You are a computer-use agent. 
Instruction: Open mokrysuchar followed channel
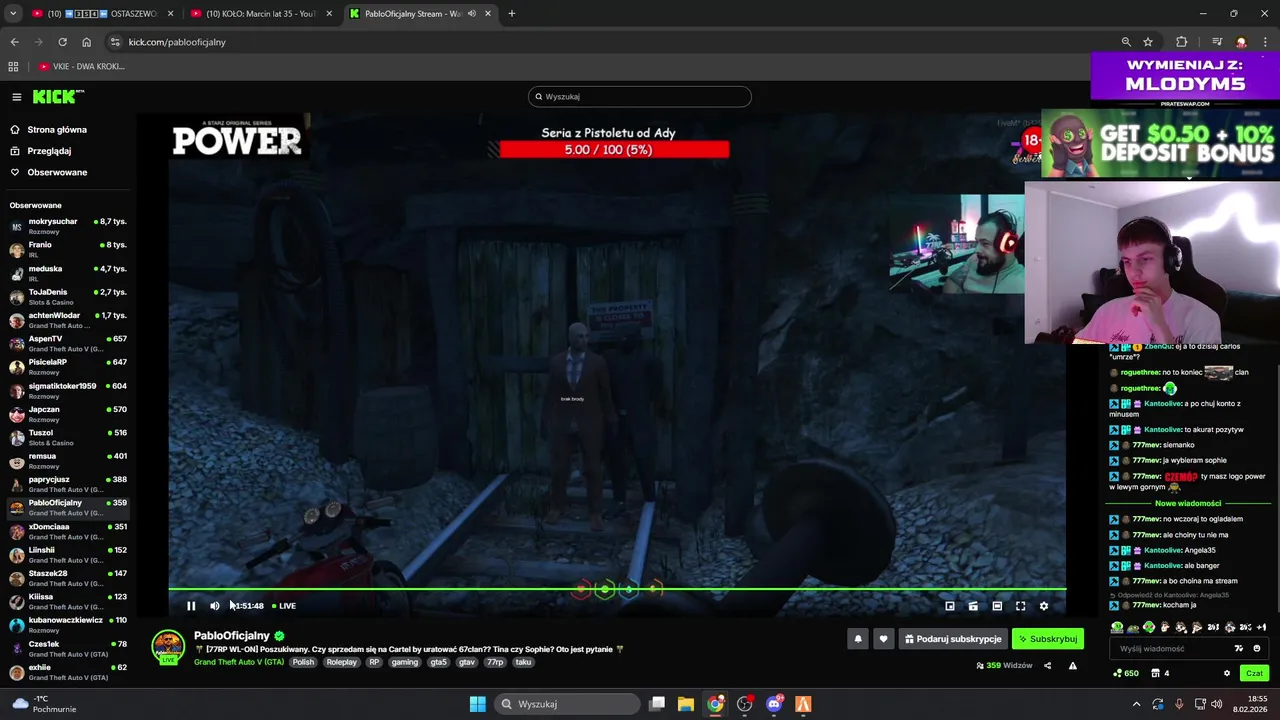click(68, 226)
